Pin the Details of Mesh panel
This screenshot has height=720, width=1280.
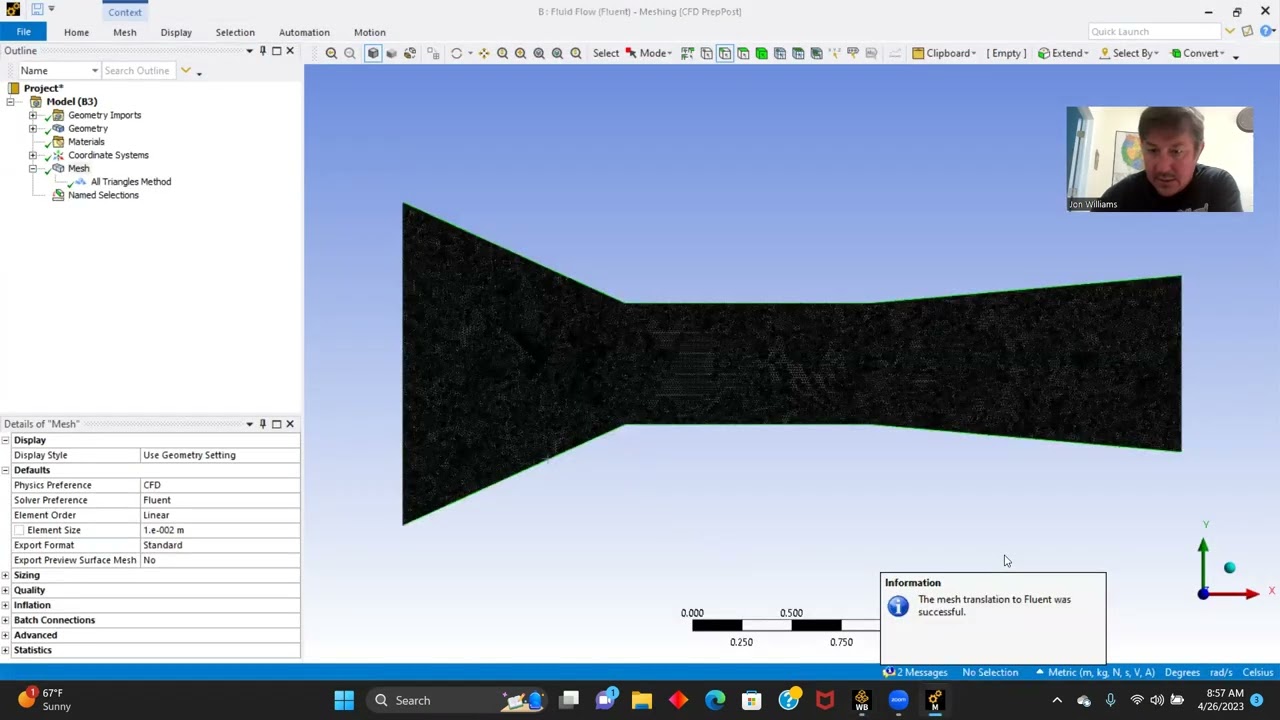263,424
